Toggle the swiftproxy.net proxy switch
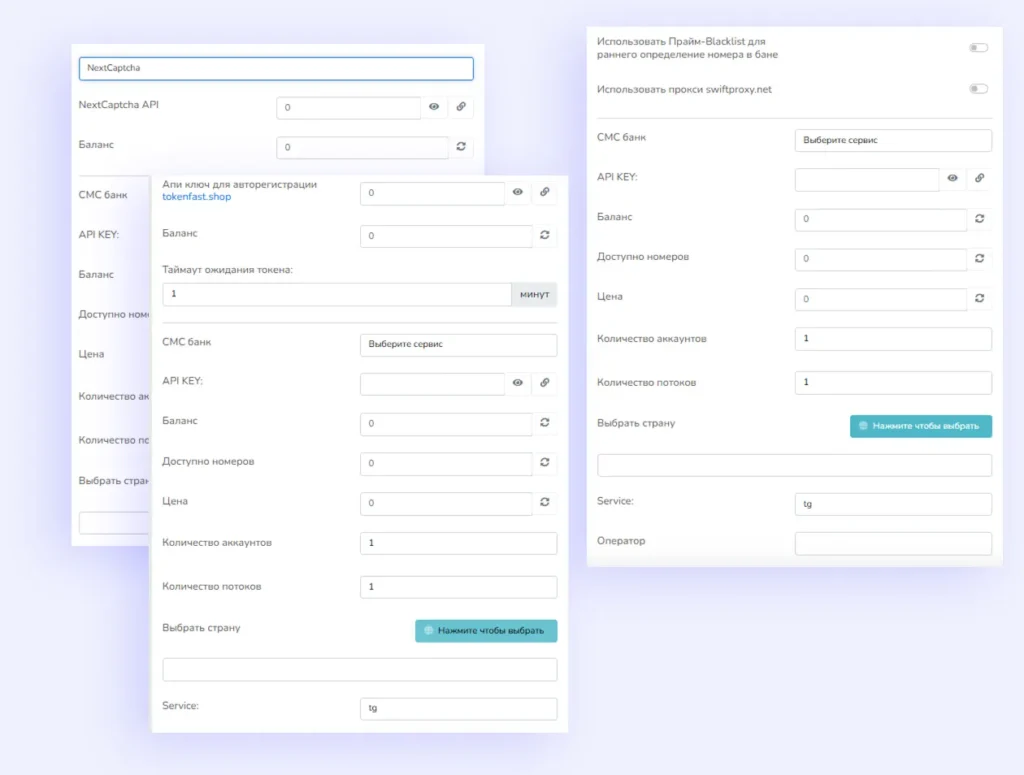The width and height of the screenshot is (1024, 775). 978,89
